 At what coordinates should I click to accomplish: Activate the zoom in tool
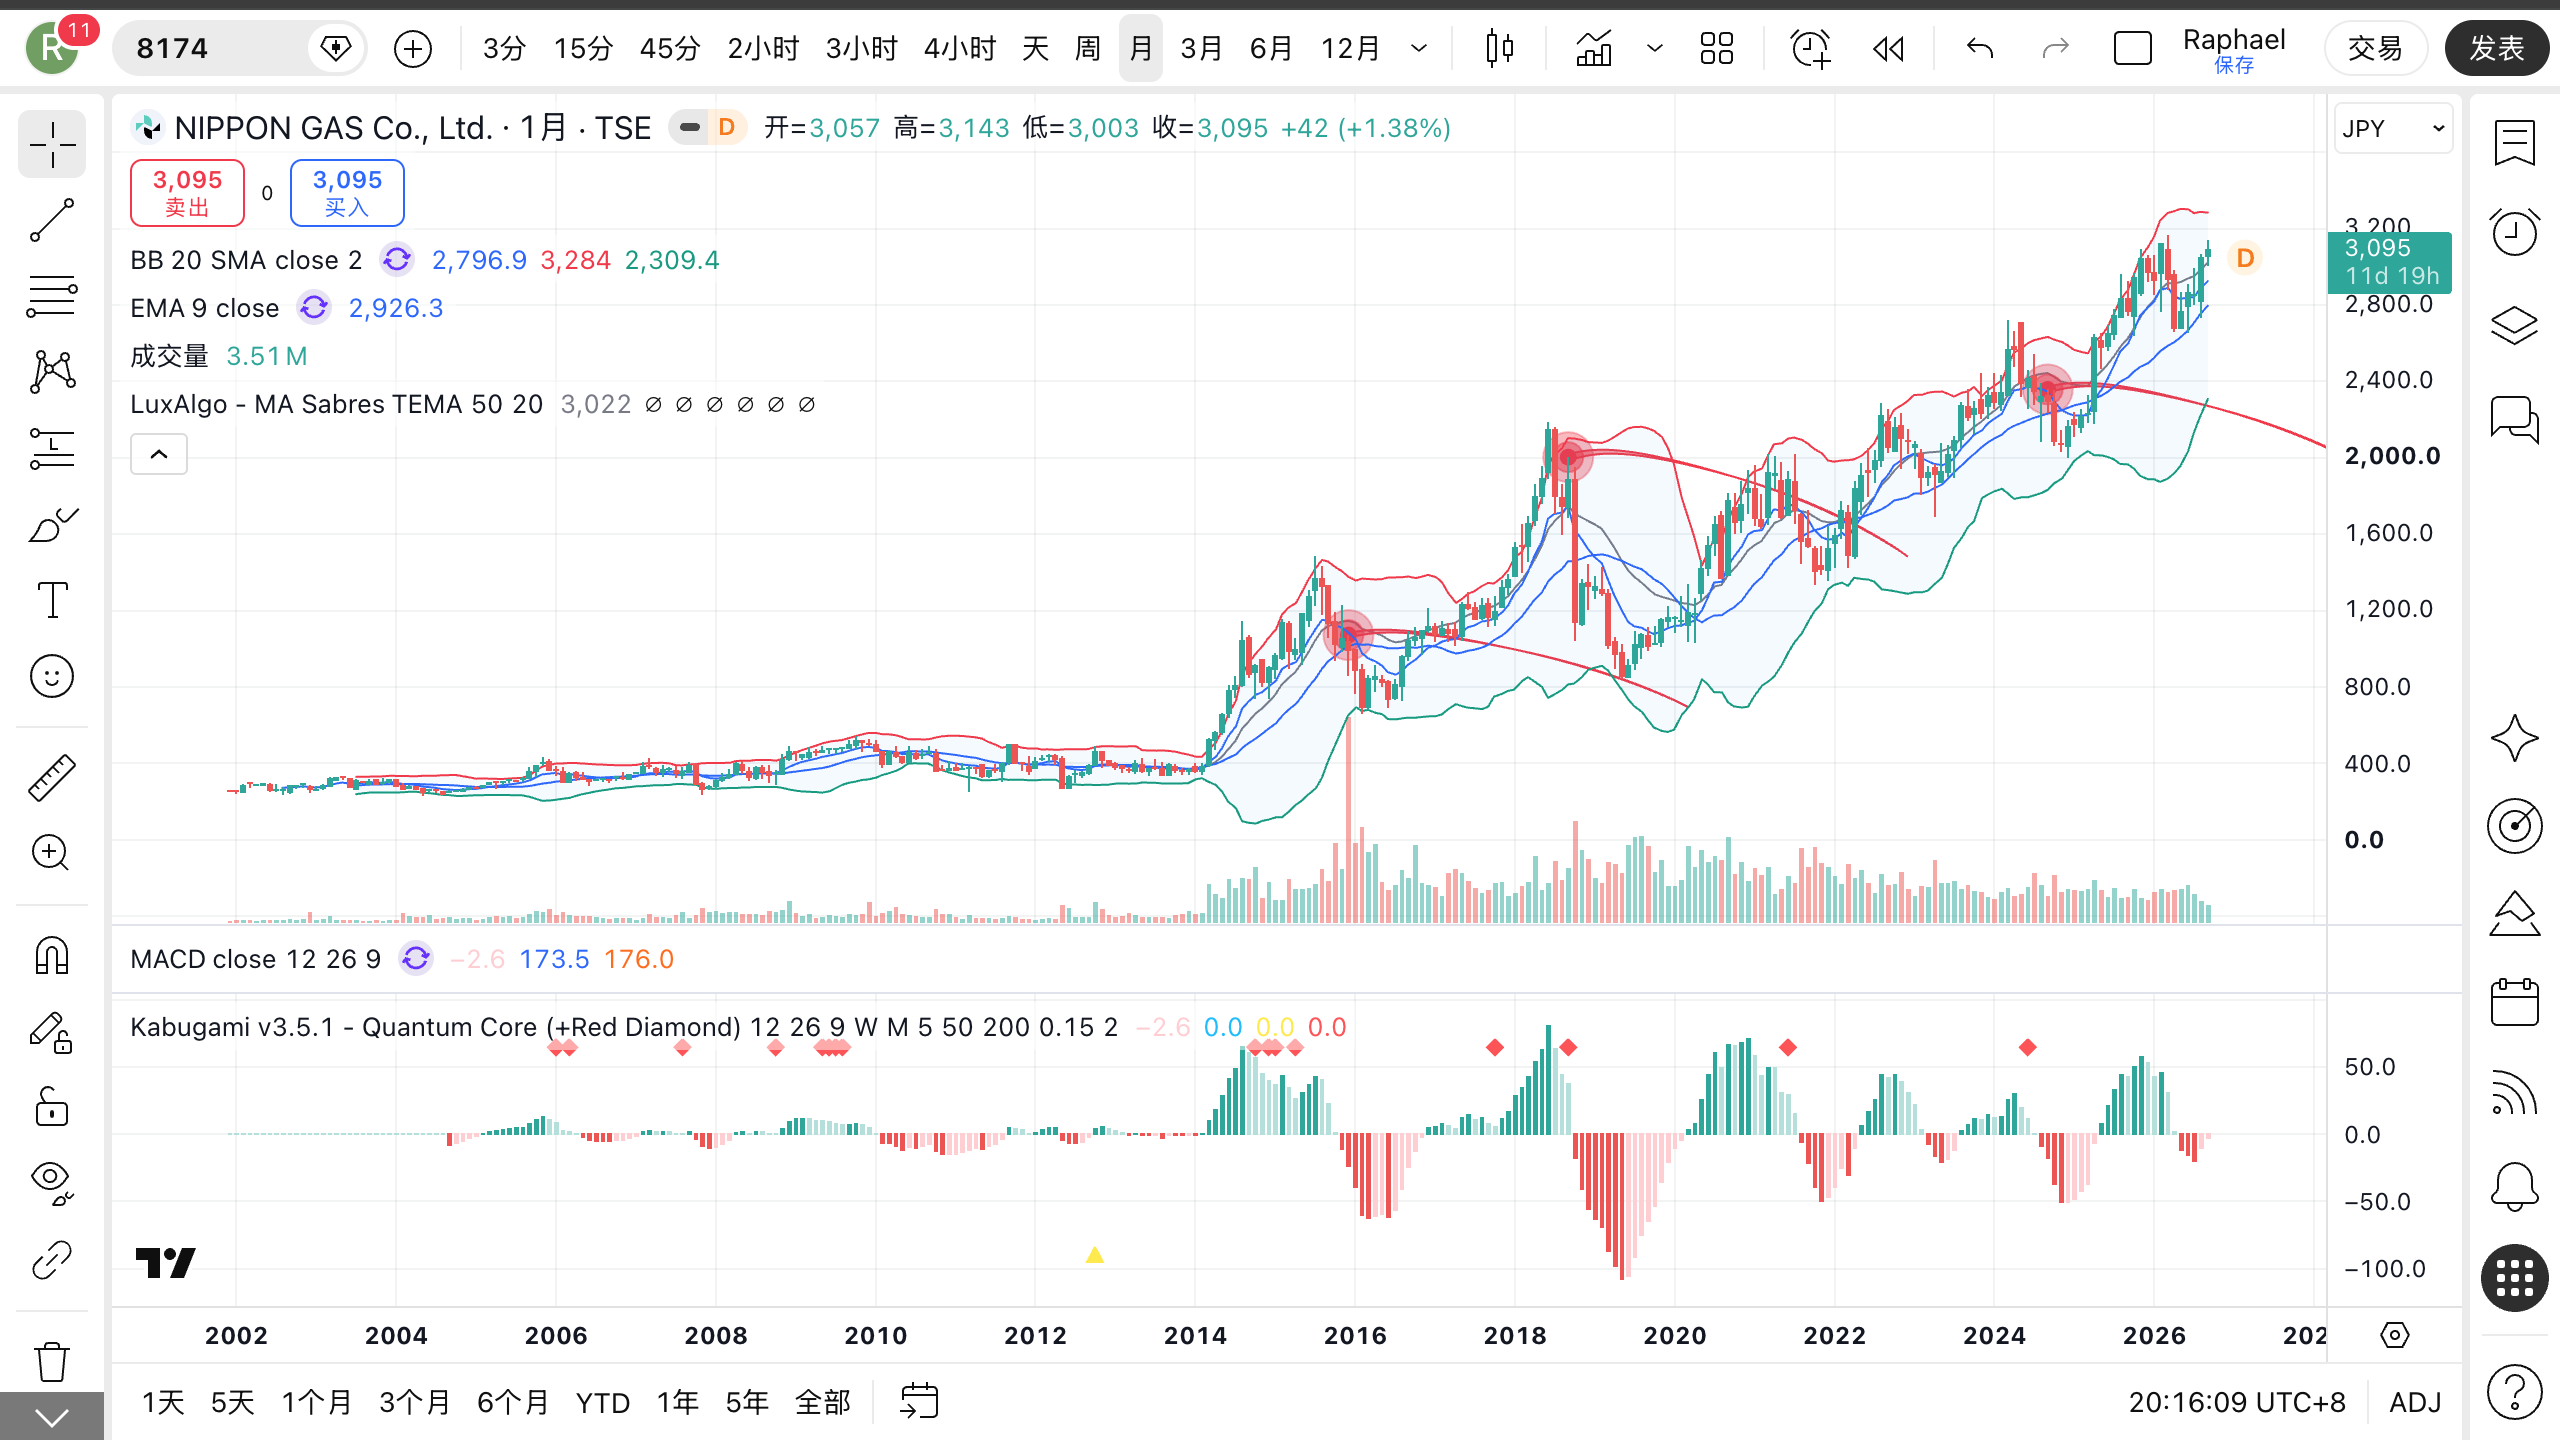[52, 853]
